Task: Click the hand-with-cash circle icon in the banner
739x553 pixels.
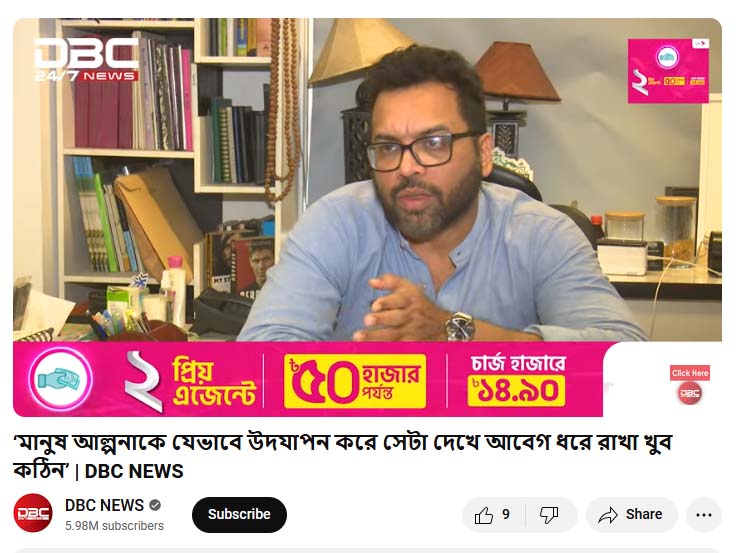Action: click(x=60, y=379)
